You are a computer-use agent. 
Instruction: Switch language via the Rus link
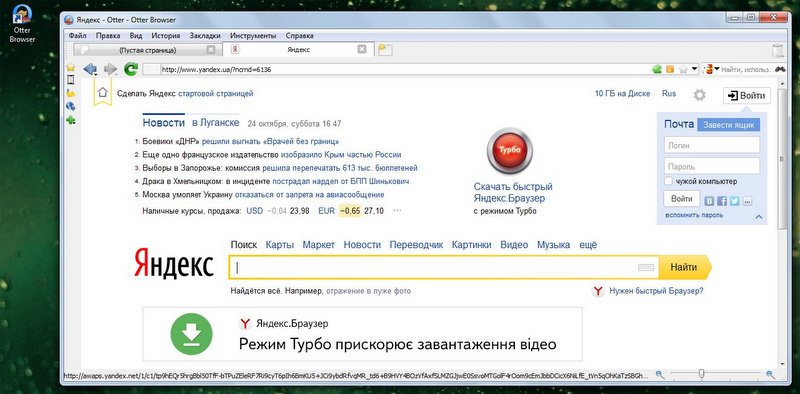669,93
